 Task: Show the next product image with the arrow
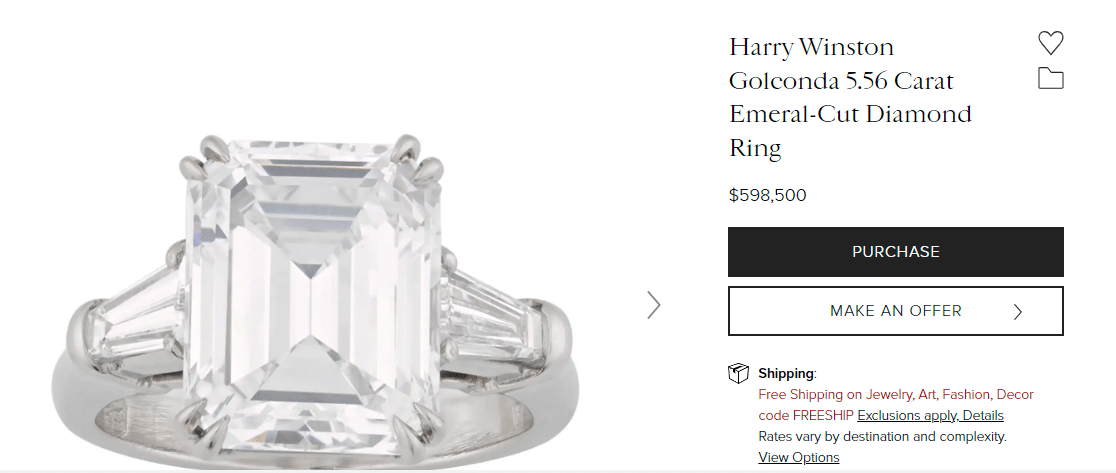(x=654, y=305)
